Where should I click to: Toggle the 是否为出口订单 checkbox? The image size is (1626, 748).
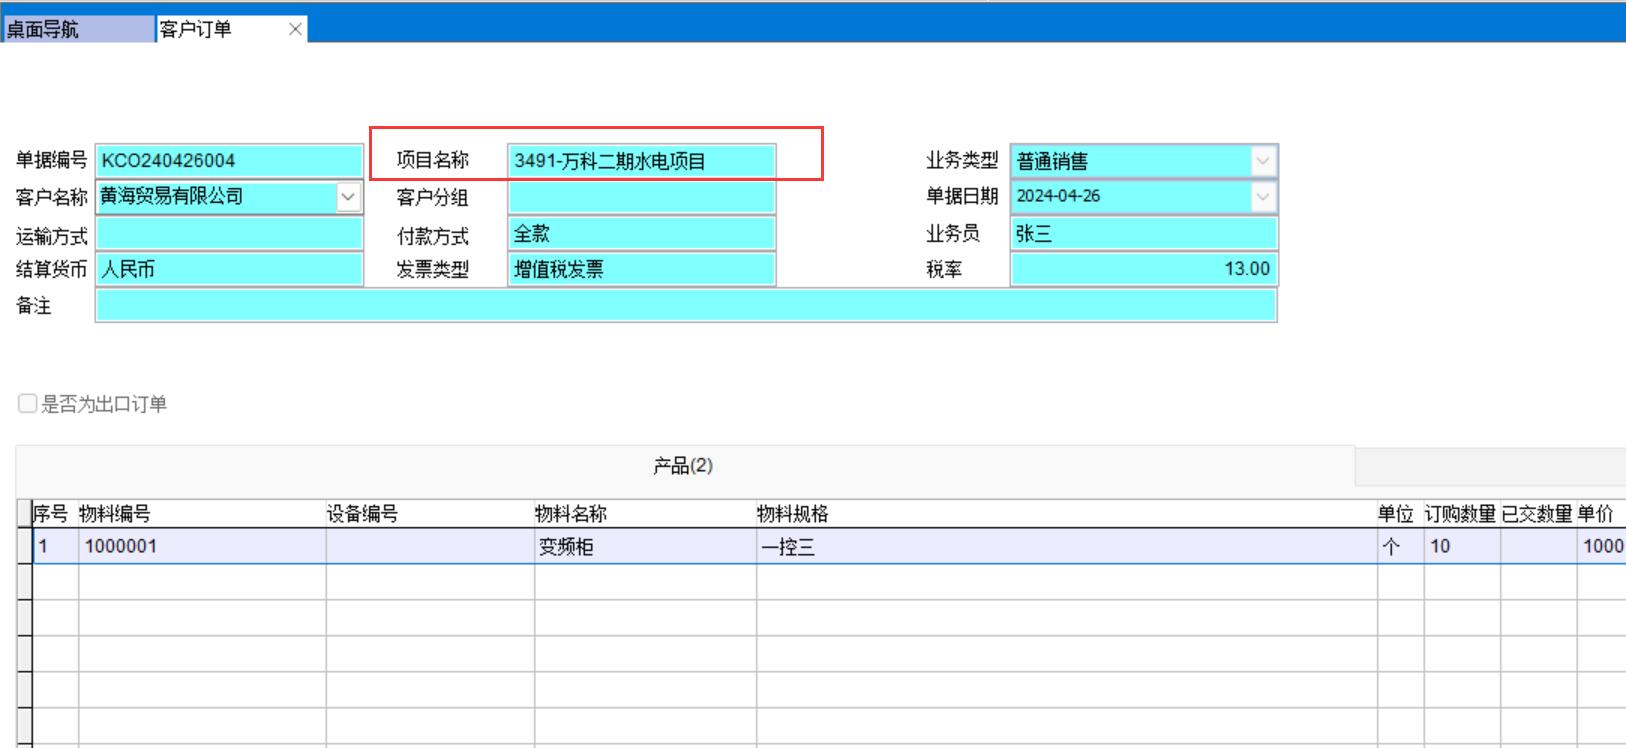click(x=28, y=404)
